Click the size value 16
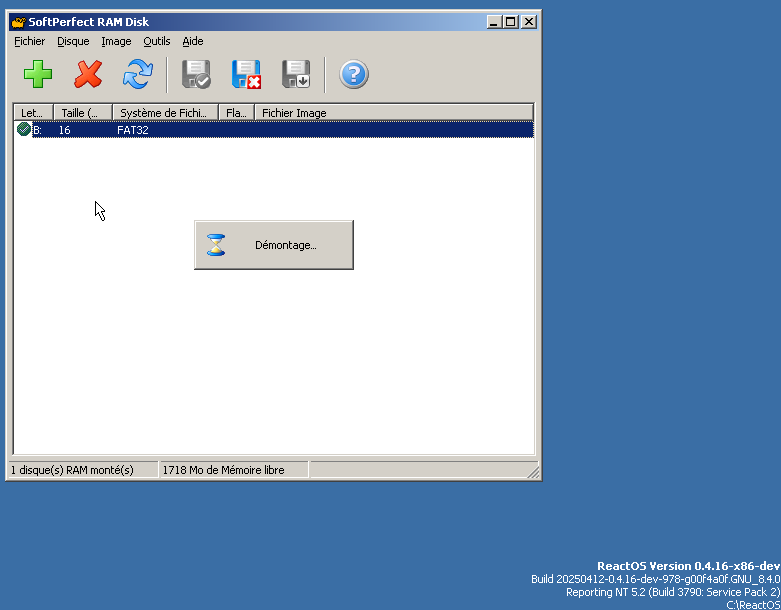The width and height of the screenshot is (781, 610). [64, 130]
